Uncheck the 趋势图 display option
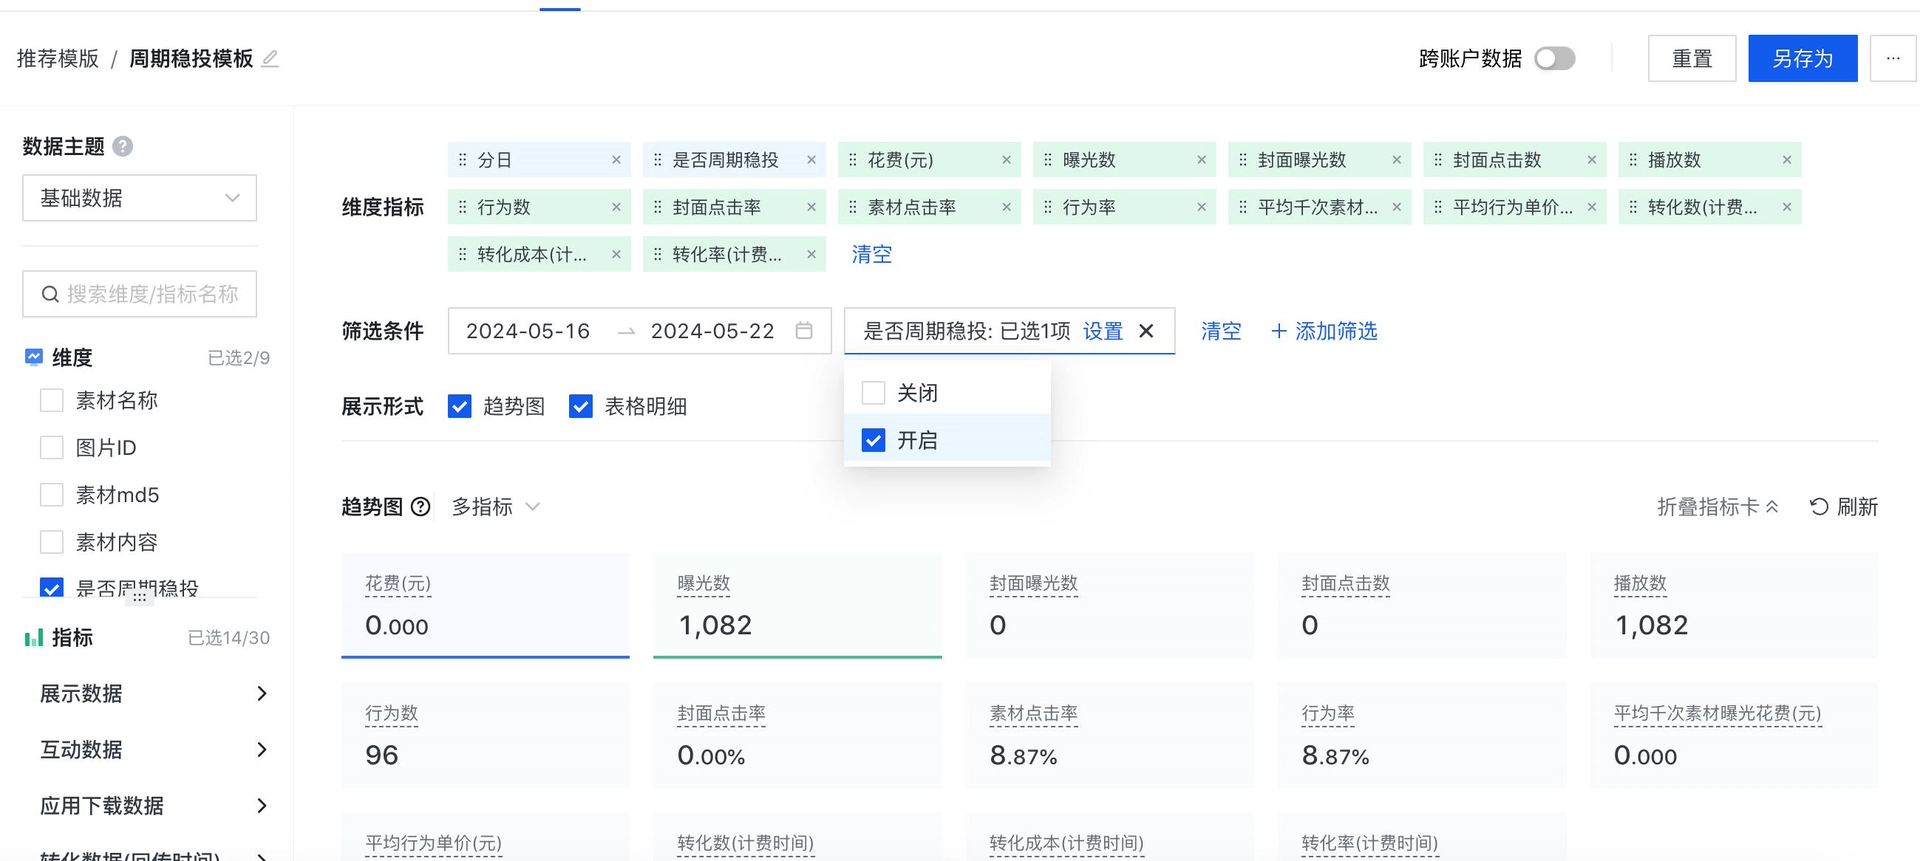1920x861 pixels. point(460,406)
